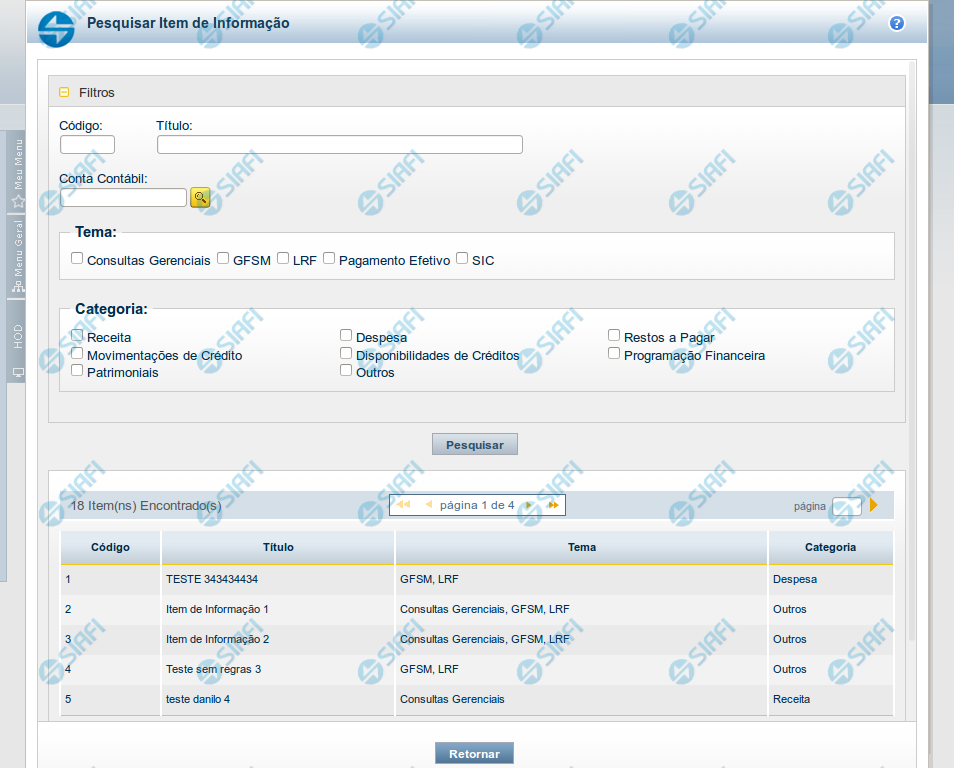The height and width of the screenshot is (768, 954).
Task: Click the previous page arrow icon
Action: [428, 505]
